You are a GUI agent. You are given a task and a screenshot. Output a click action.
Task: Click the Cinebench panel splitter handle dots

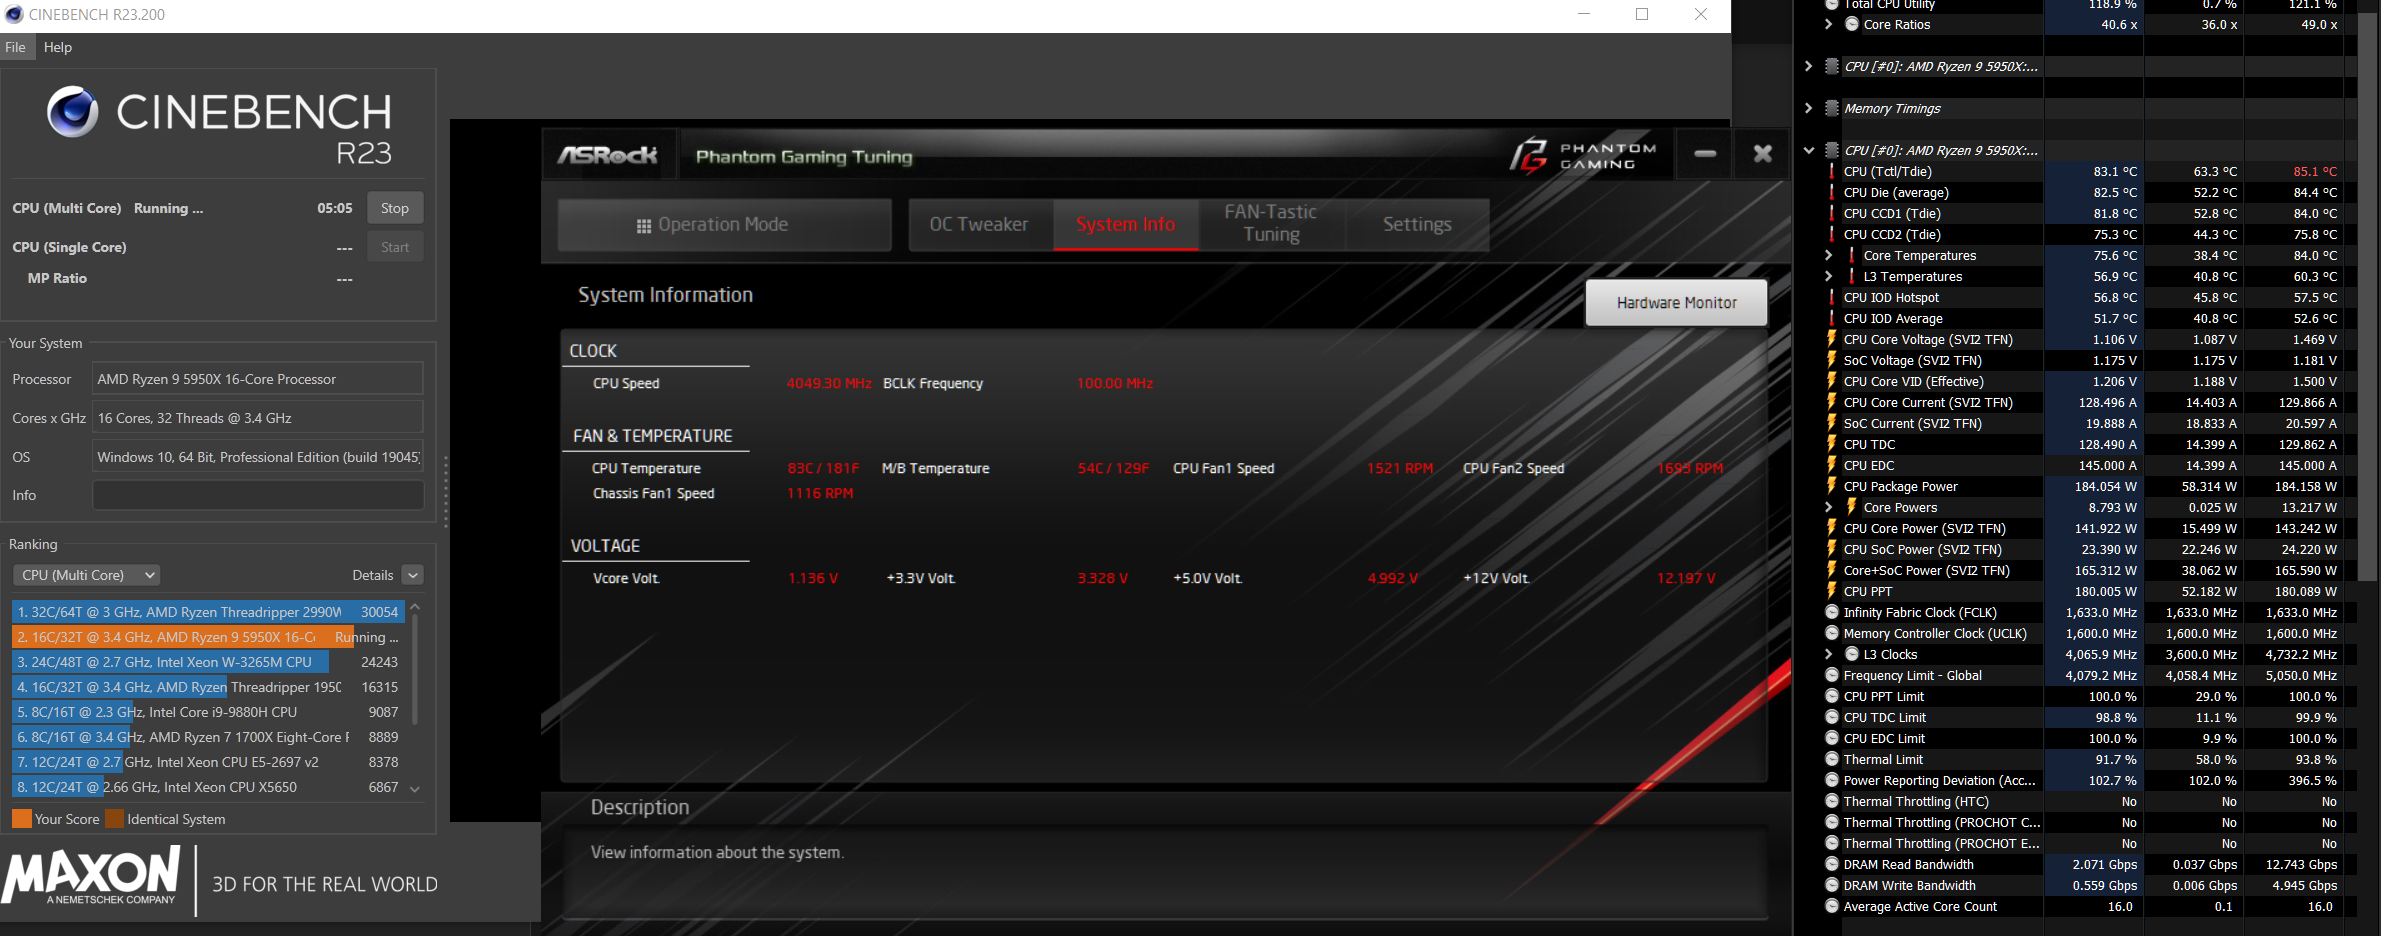coord(445,491)
